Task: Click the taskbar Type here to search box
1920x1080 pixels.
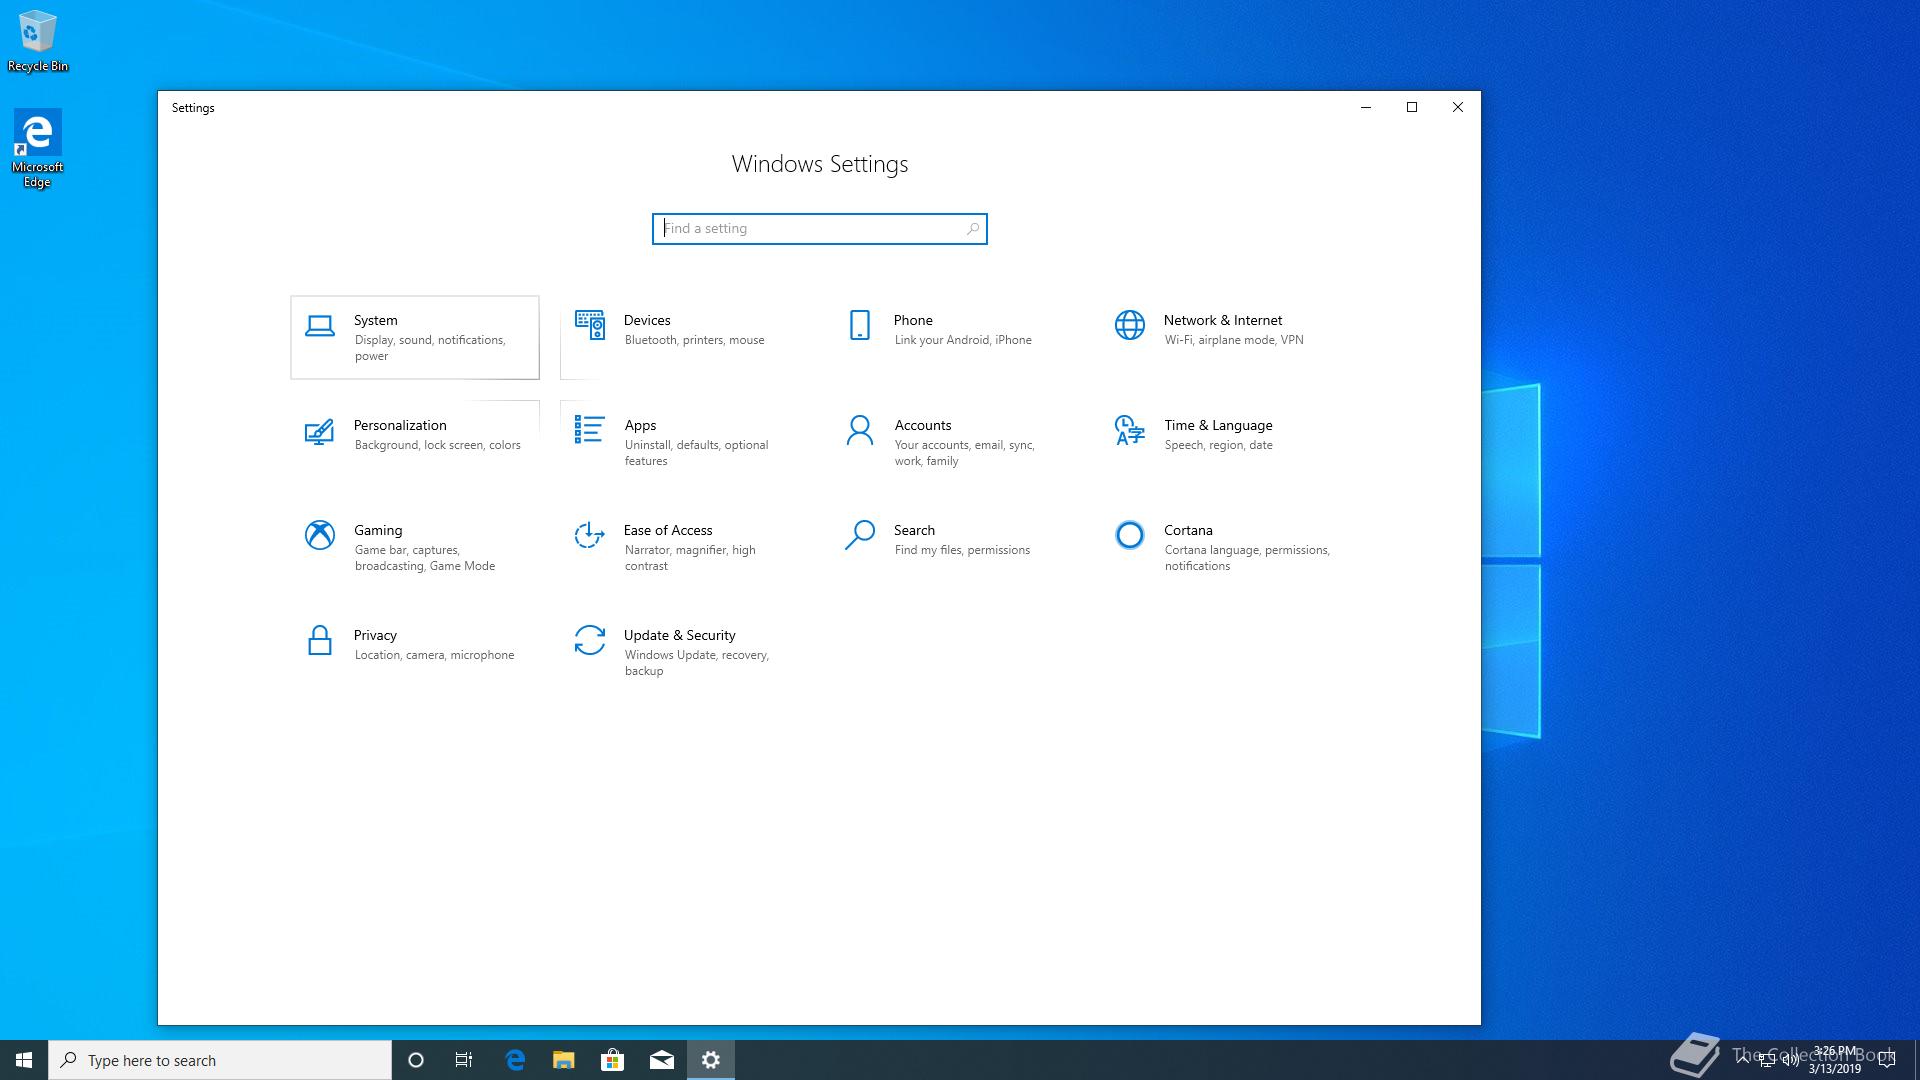Action: (x=220, y=1060)
